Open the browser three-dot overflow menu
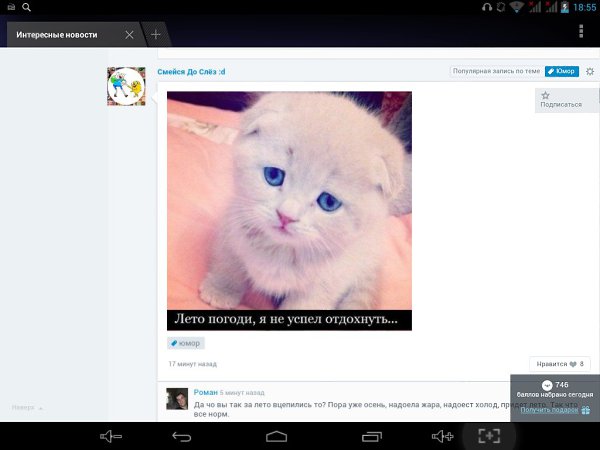The width and height of the screenshot is (600, 450). coord(581,33)
